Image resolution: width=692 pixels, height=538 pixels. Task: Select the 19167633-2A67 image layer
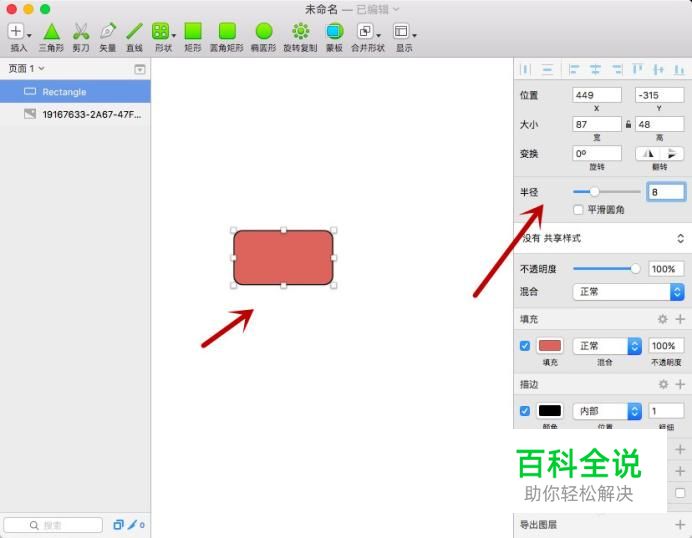(75, 114)
